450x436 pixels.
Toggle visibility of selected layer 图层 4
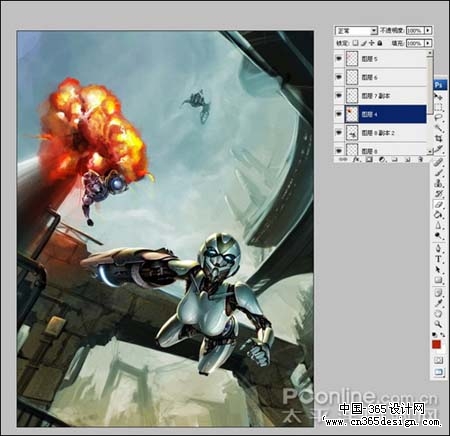(x=339, y=114)
